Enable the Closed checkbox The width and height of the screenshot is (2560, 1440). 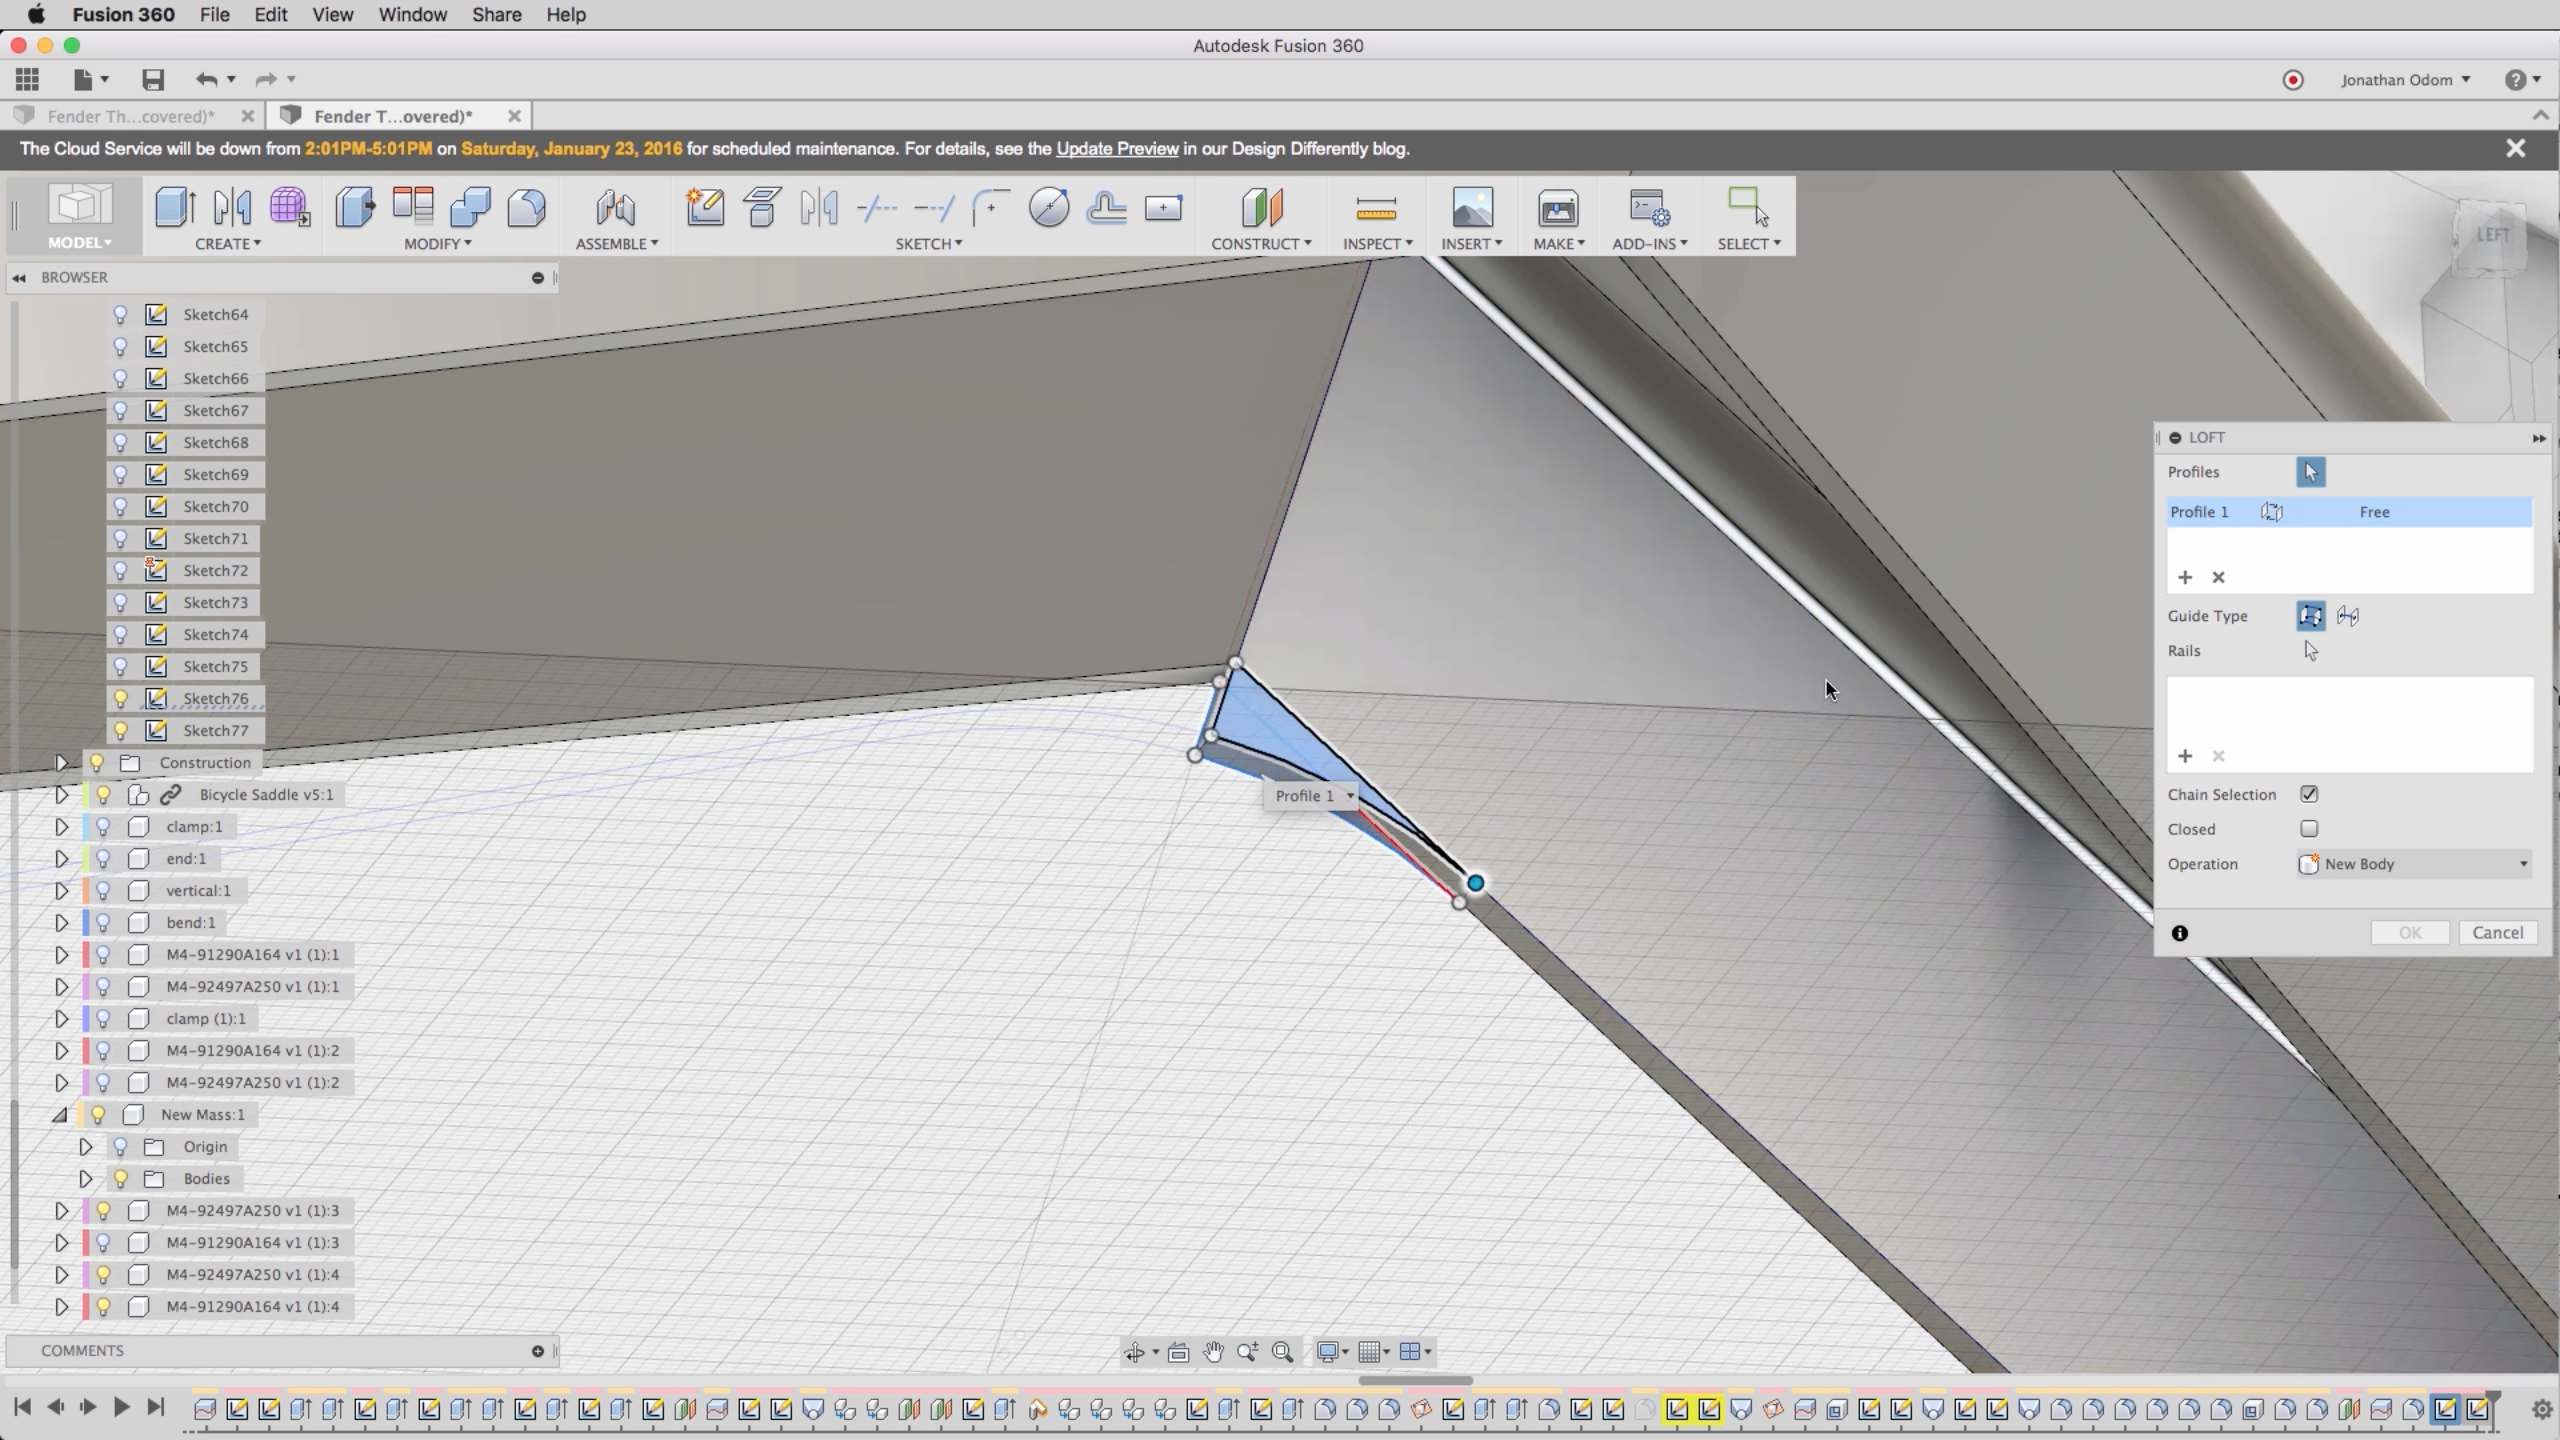(2309, 829)
